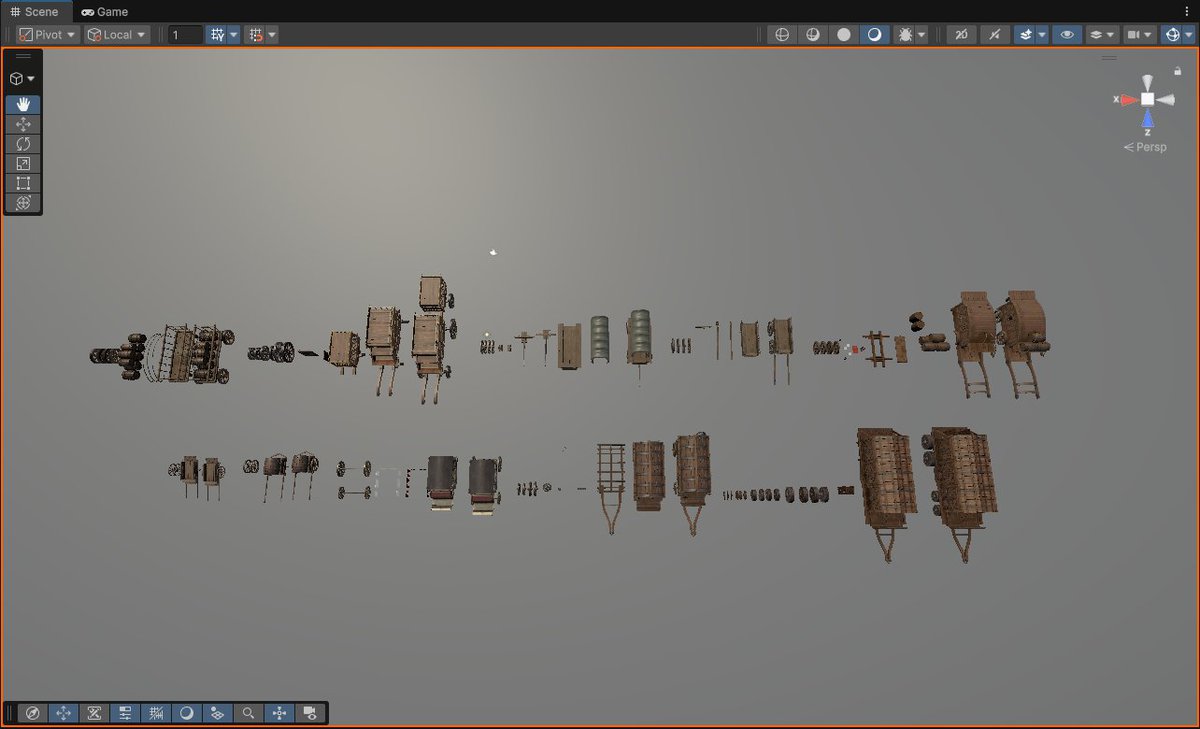Open the Local handle rotation dropdown
1200x729 pixels.
117,35
